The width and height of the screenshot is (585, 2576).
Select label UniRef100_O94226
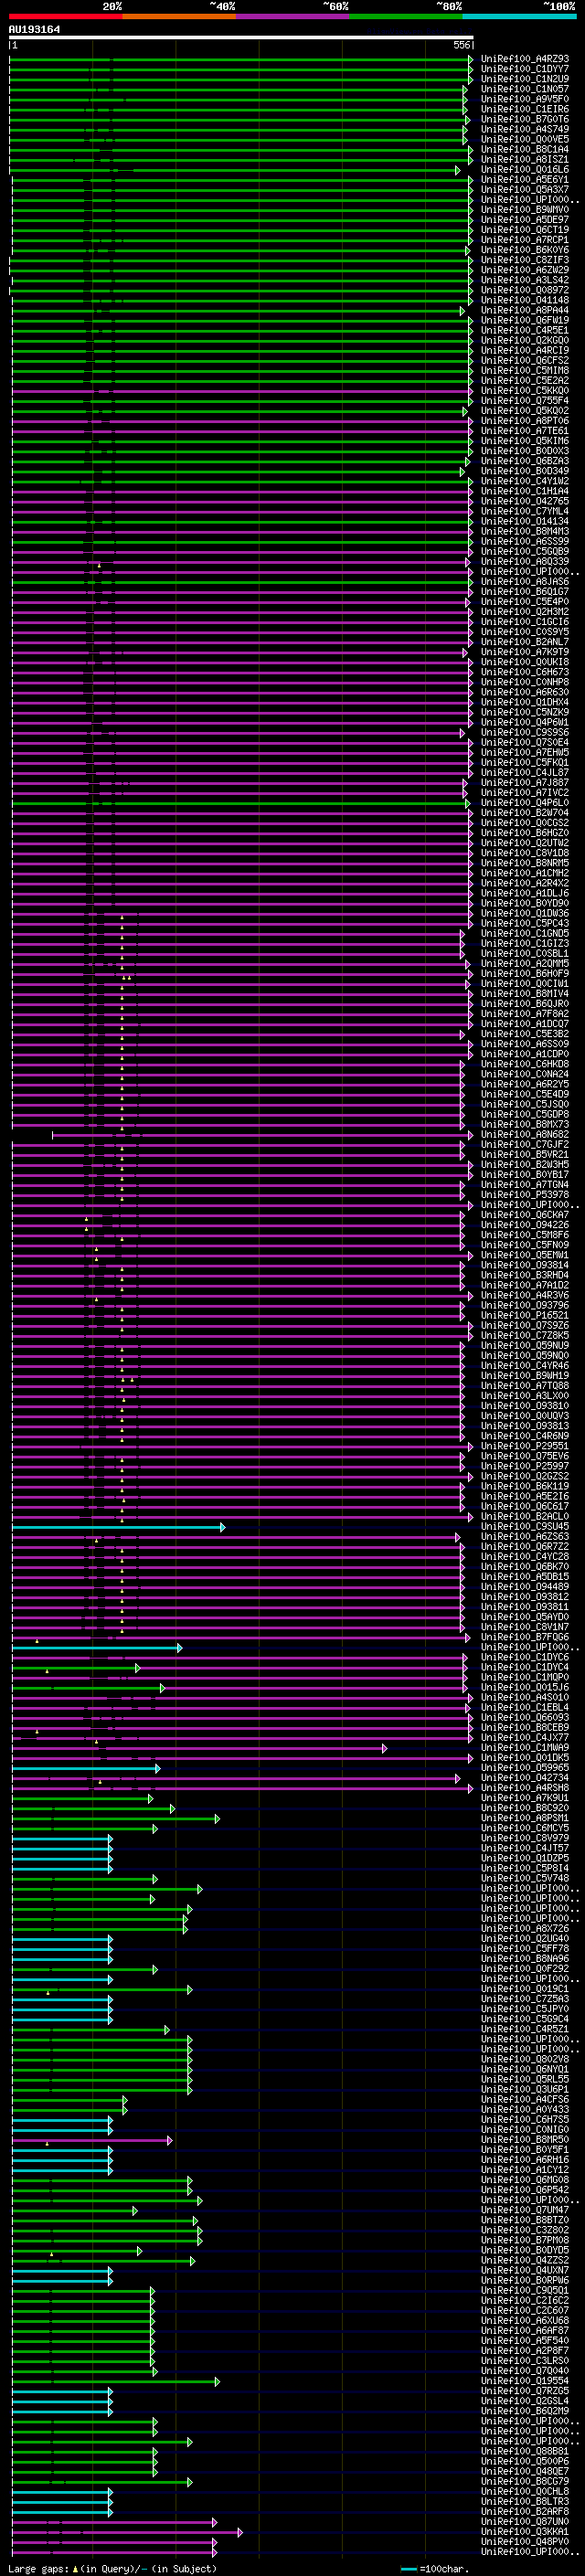pos(525,1225)
